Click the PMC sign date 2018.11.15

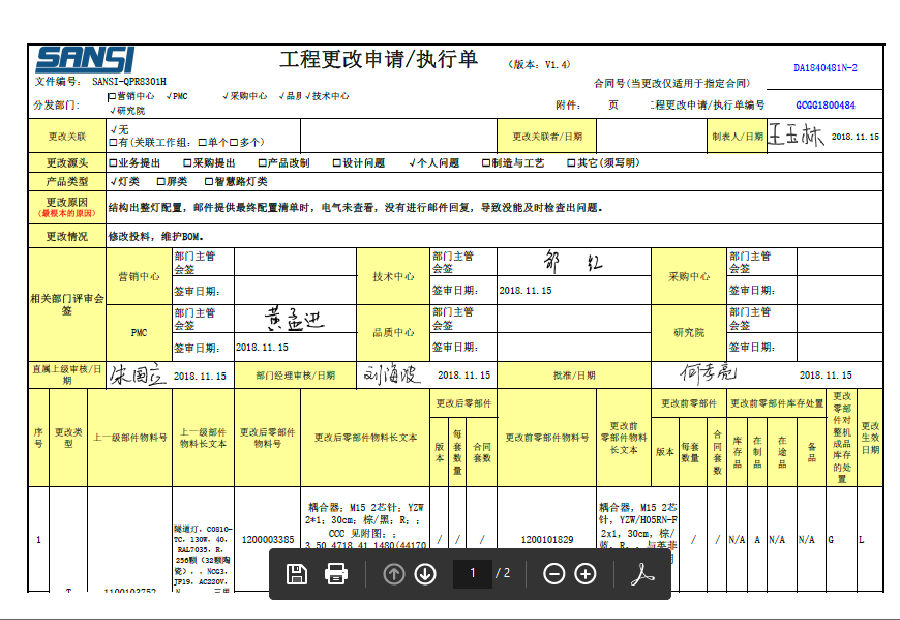[262, 347]
